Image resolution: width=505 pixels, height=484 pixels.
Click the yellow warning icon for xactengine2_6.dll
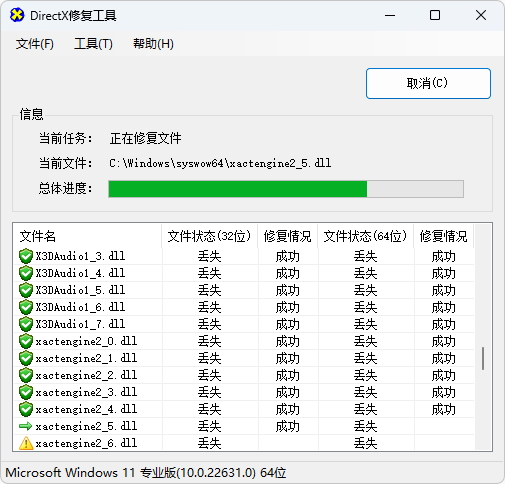(26, 443)
